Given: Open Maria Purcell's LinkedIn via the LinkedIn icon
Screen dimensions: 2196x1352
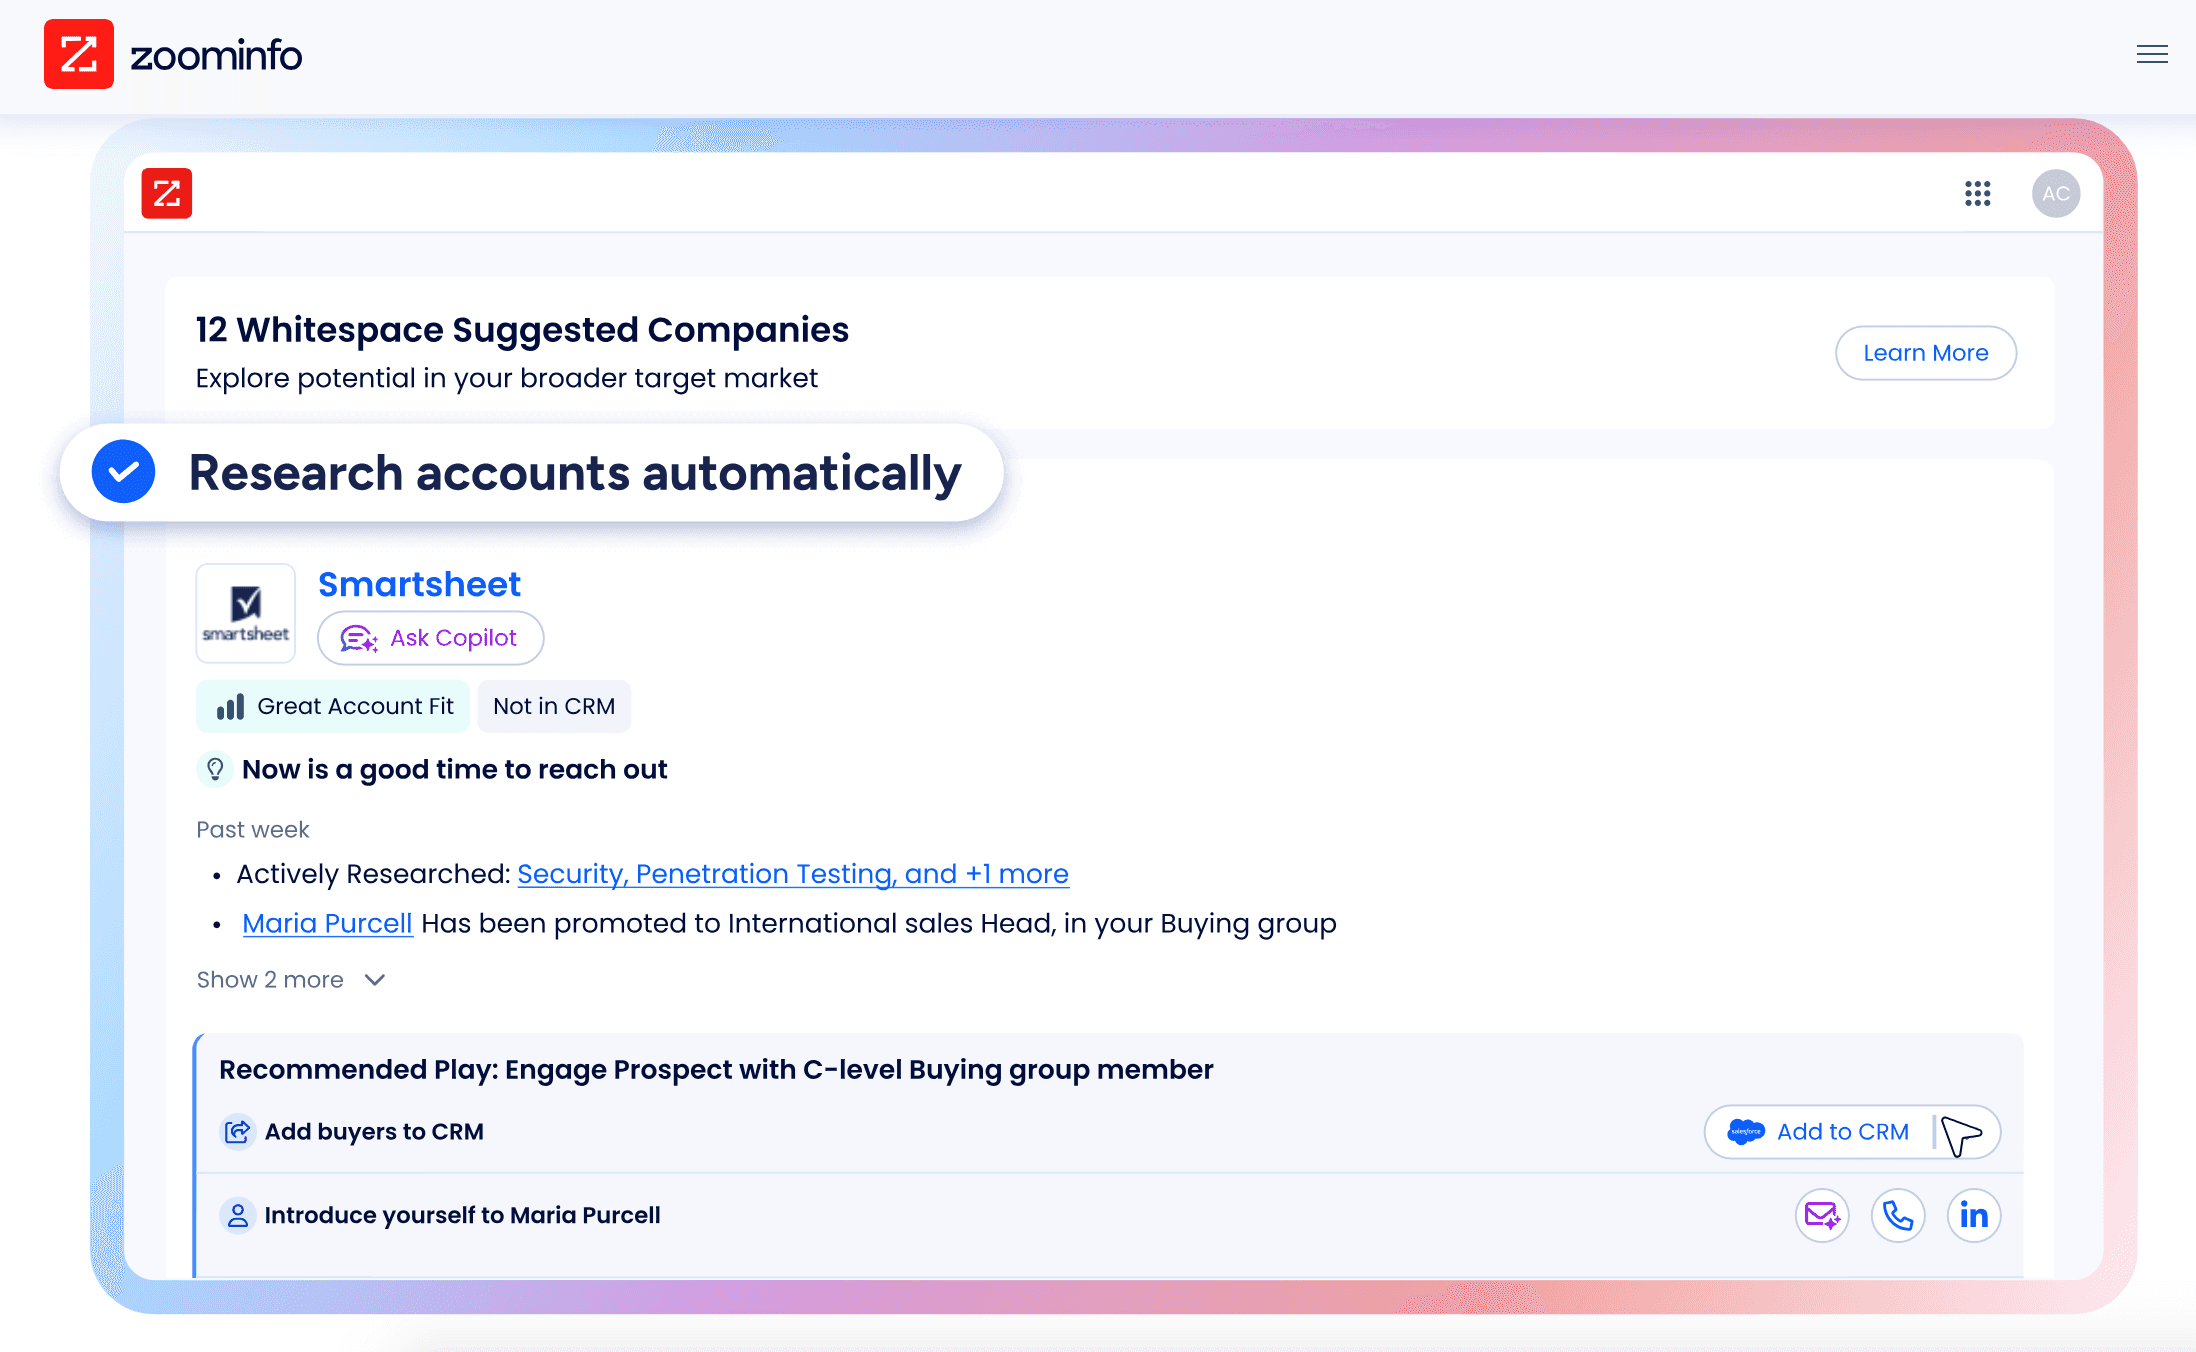Looking at the screenshot, I should click(x=1974, y=1214).
